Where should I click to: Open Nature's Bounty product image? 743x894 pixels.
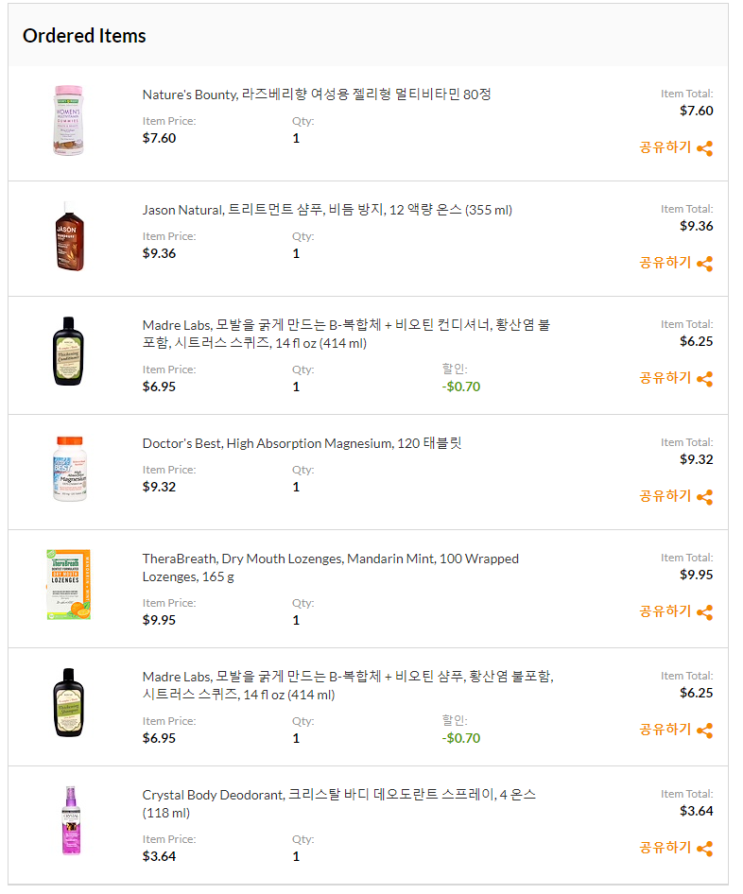coord(68,121)
